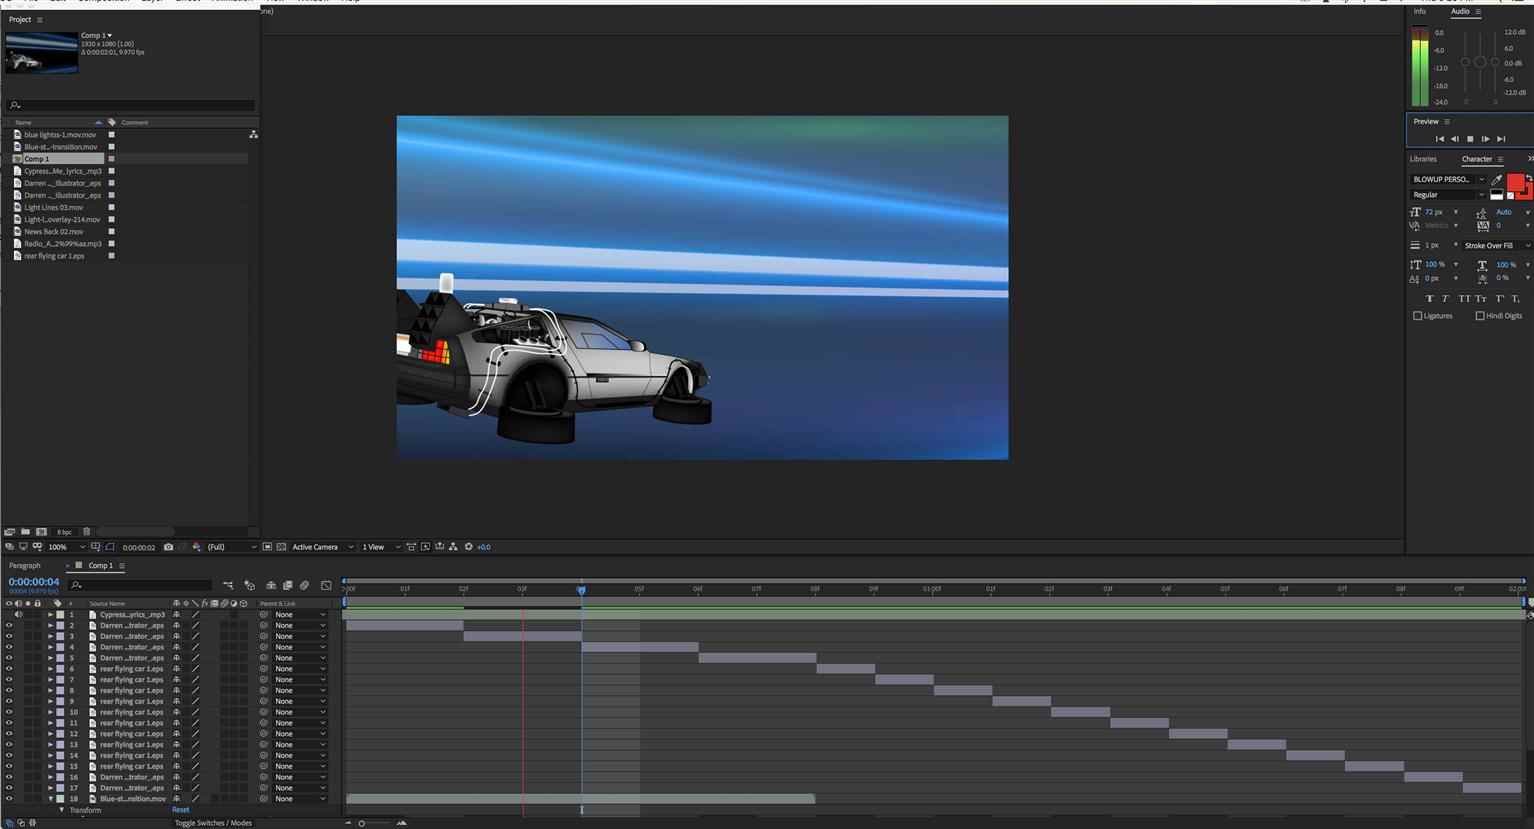Open the Composition Mini-Flowchart icon in timeline

coord(228,585)
